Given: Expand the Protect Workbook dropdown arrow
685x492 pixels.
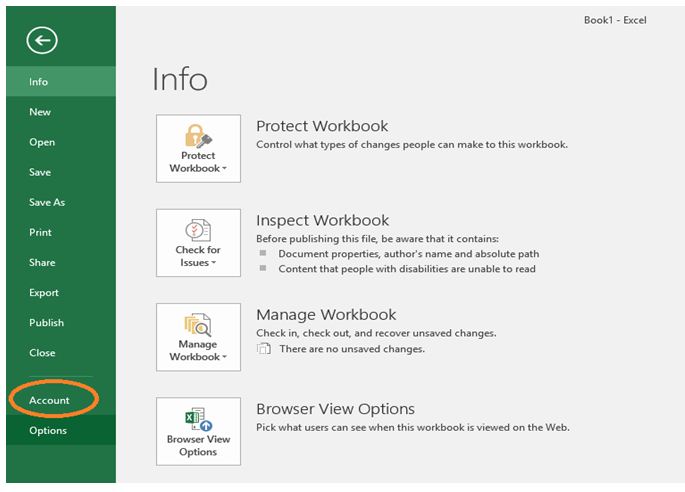Looking at the screenshot, I should pos(225,169).
